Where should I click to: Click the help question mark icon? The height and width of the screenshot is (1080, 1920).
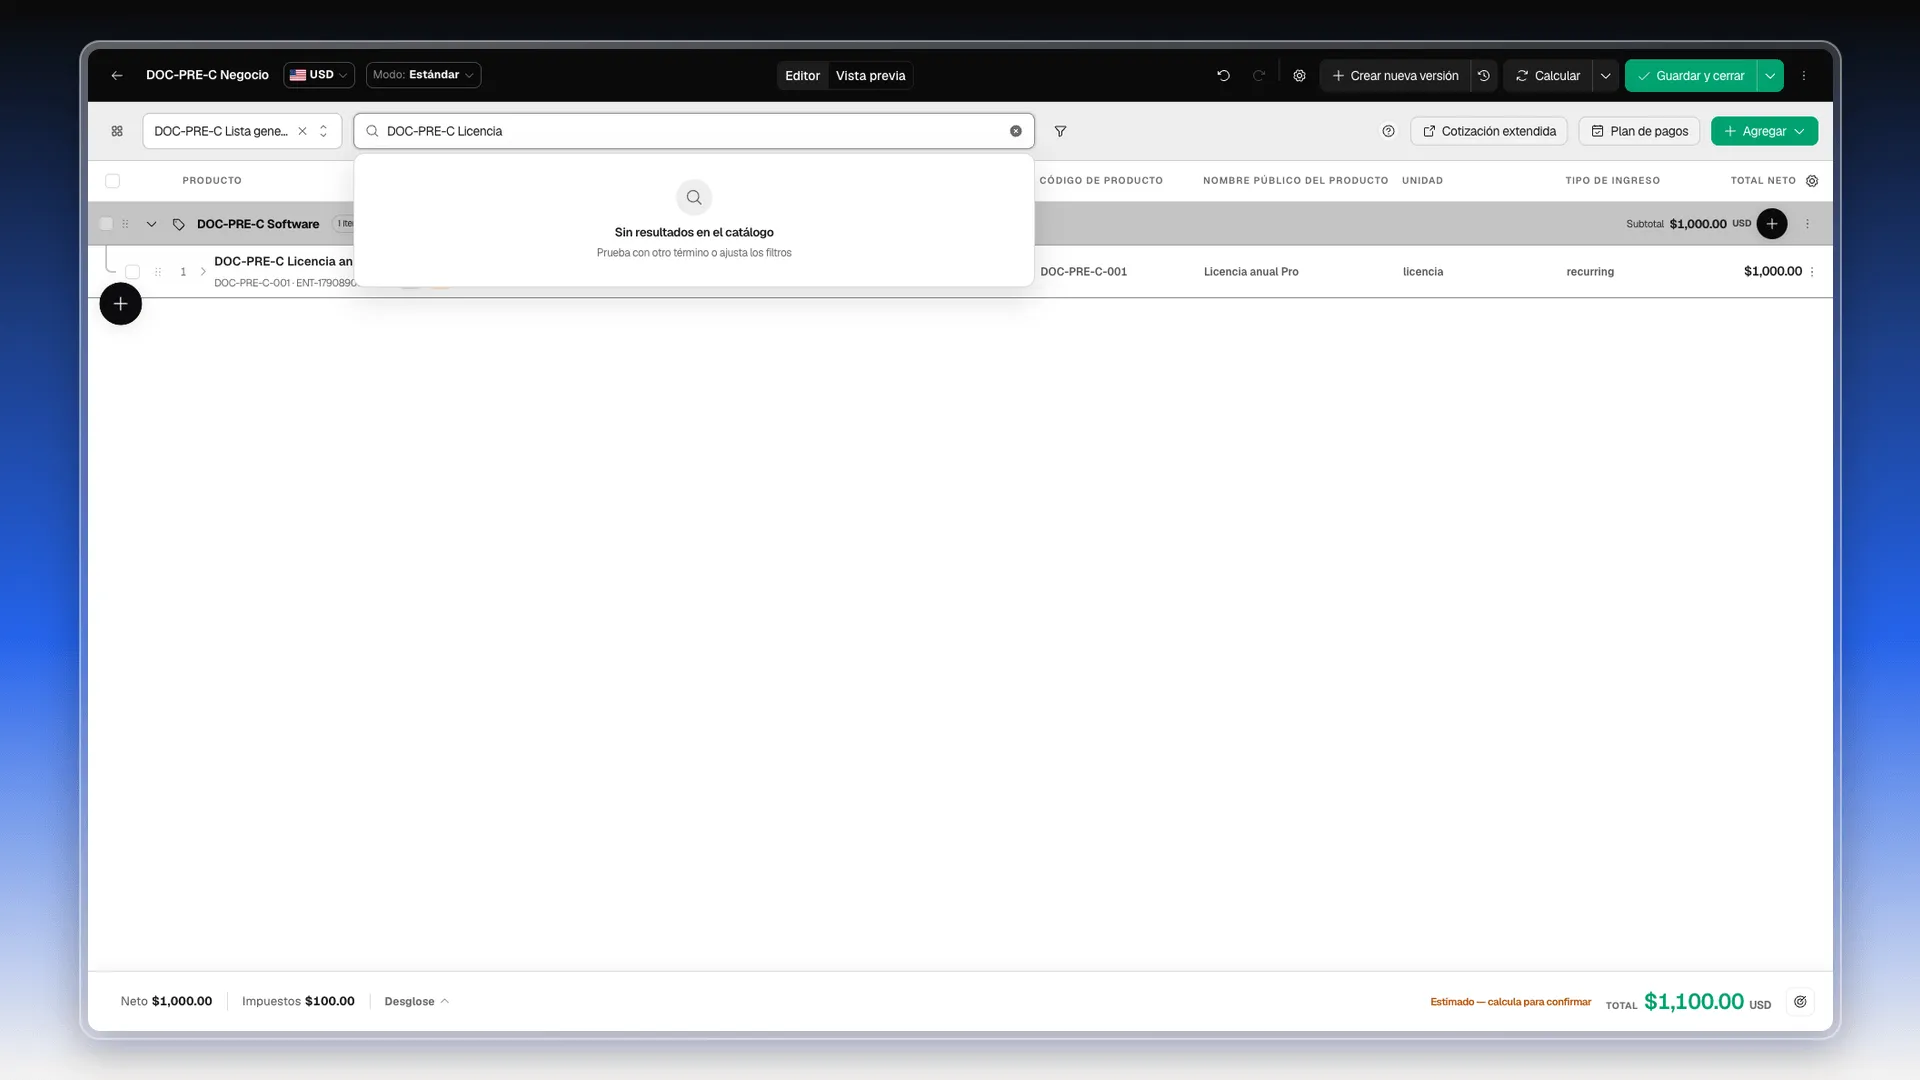click(1388, 131)
